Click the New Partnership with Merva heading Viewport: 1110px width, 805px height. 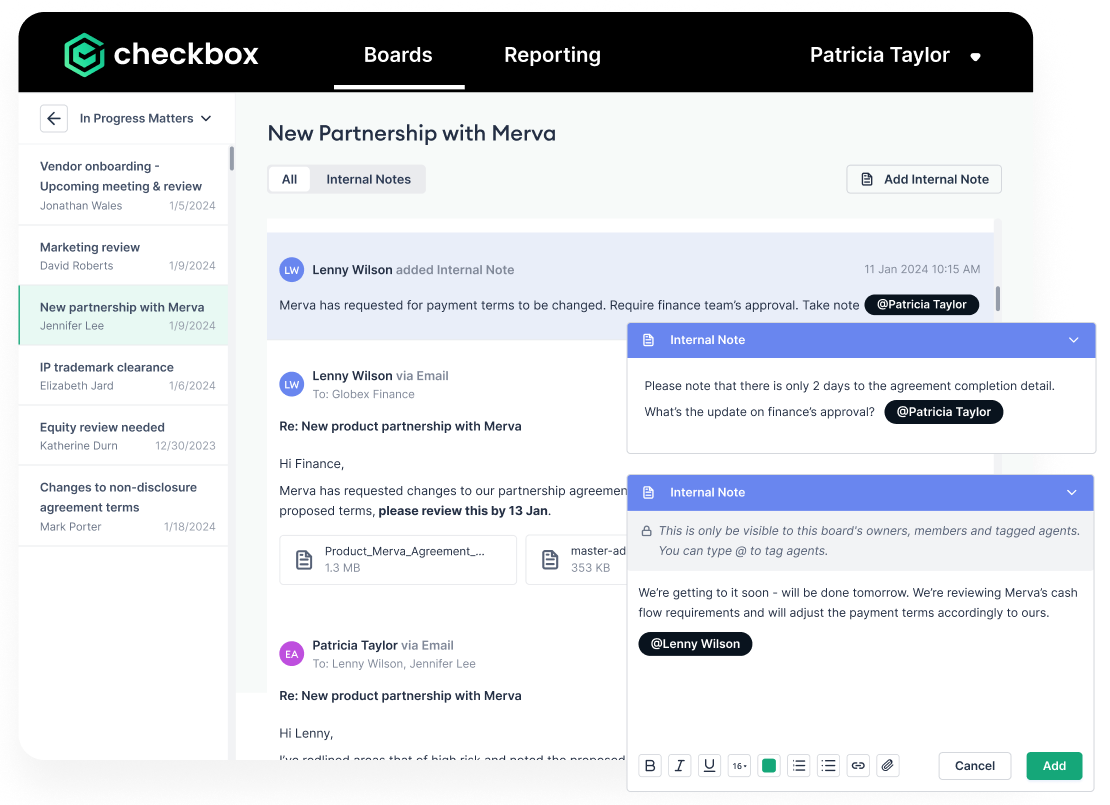coord(411,133)
